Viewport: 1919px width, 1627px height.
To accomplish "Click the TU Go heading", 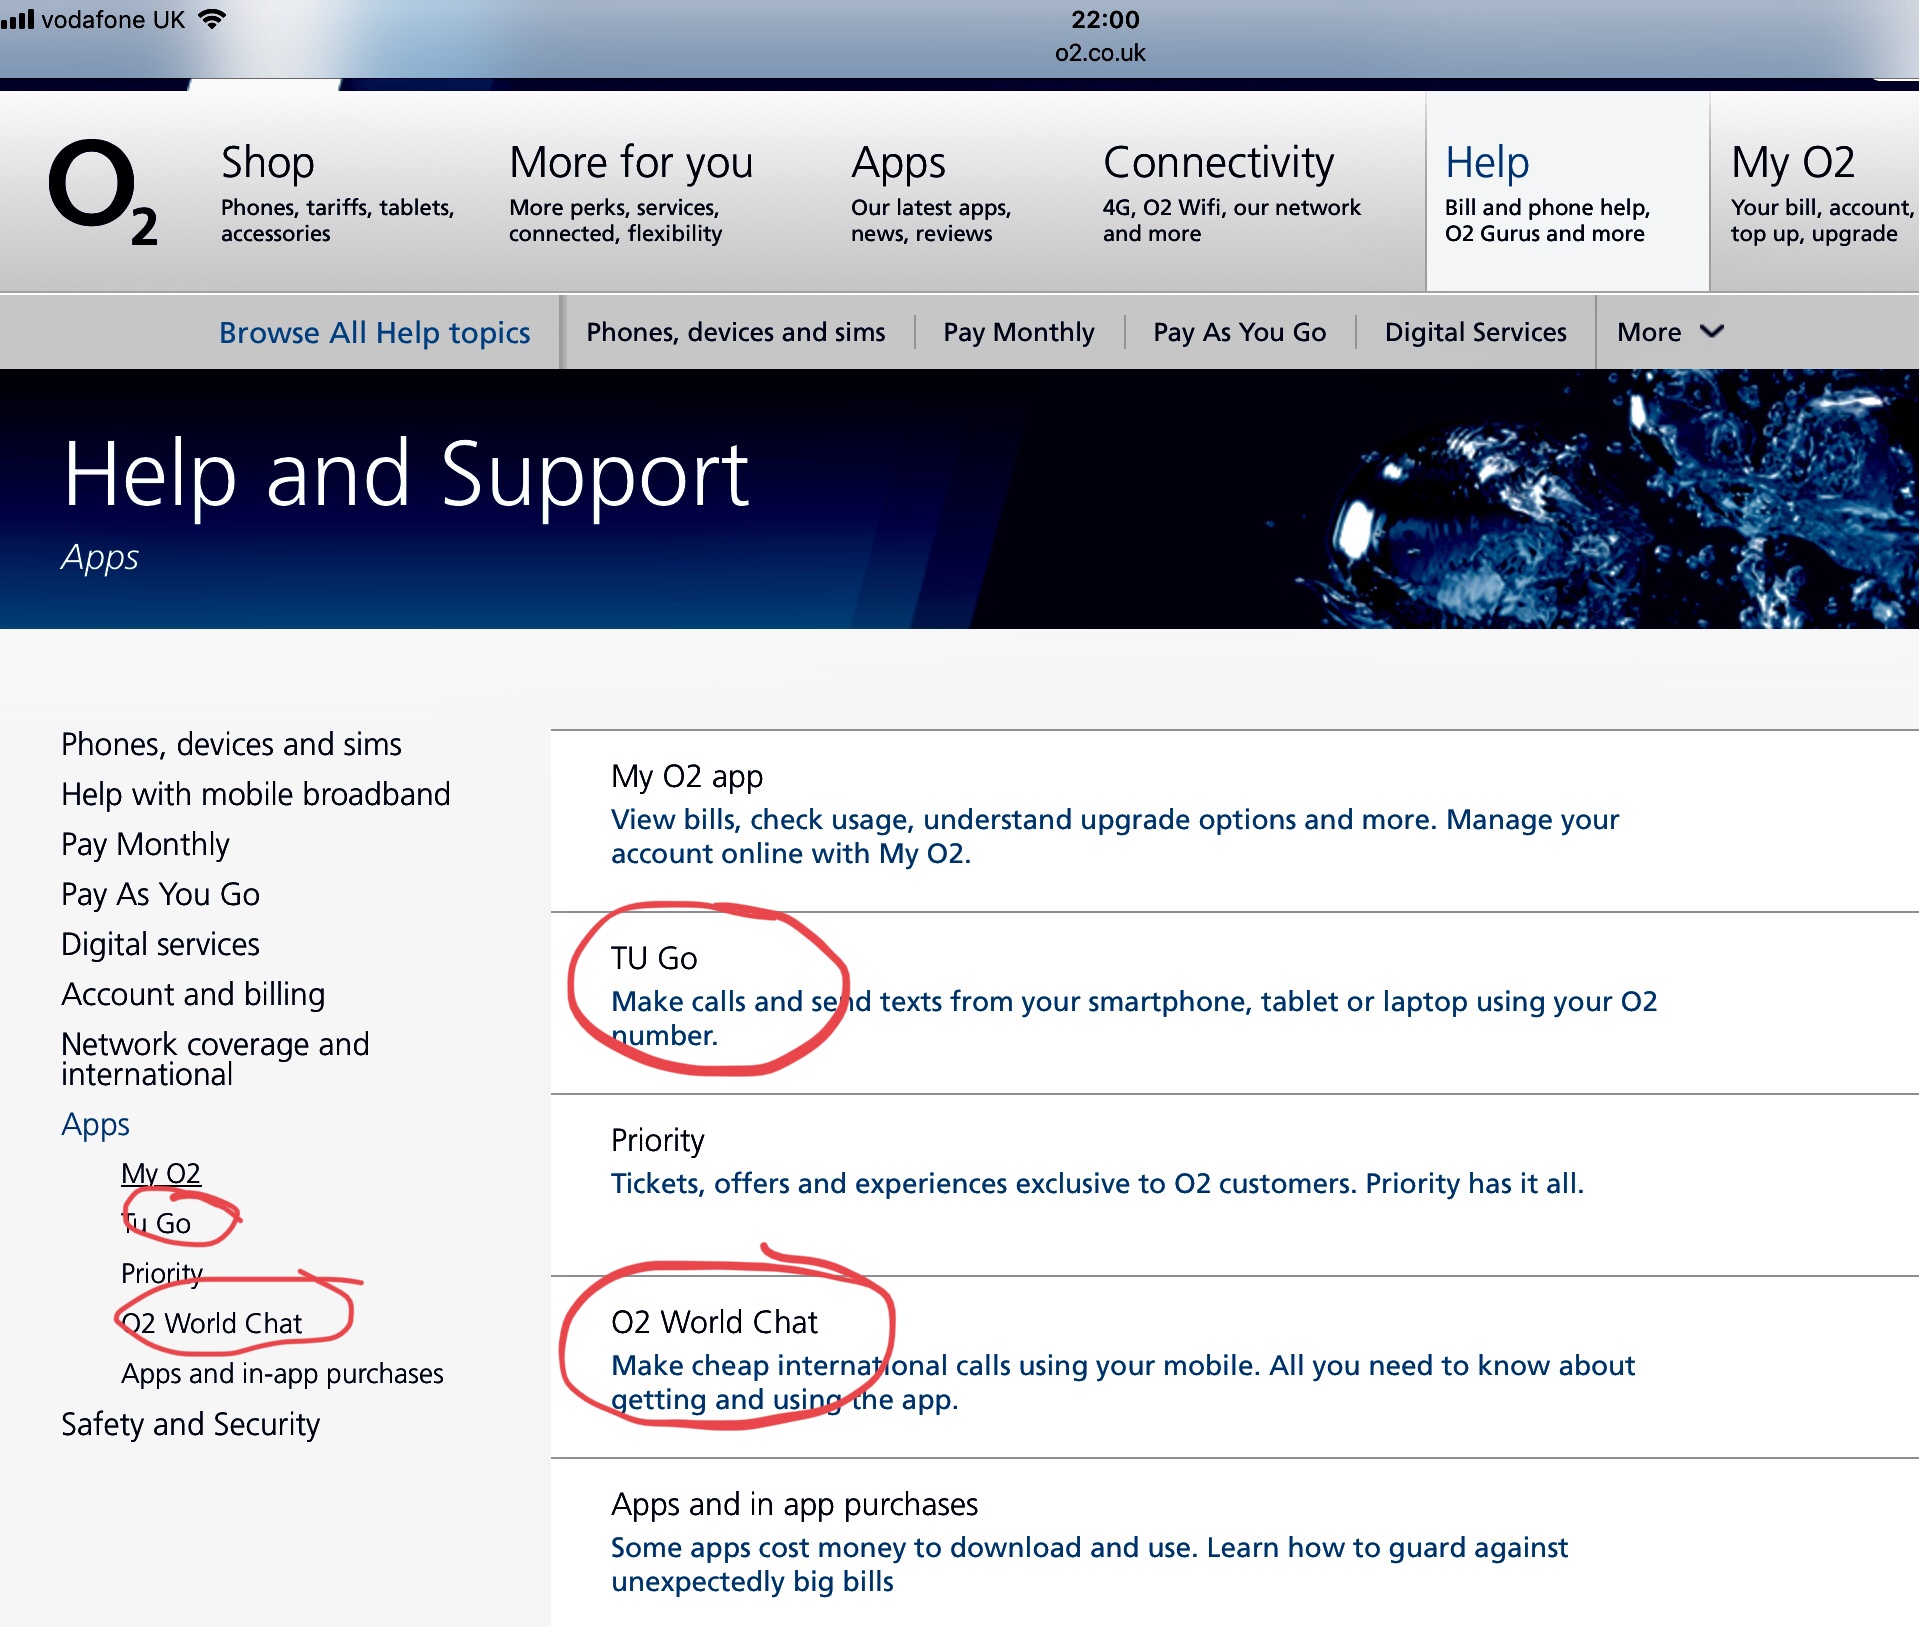I will (654, 958).
